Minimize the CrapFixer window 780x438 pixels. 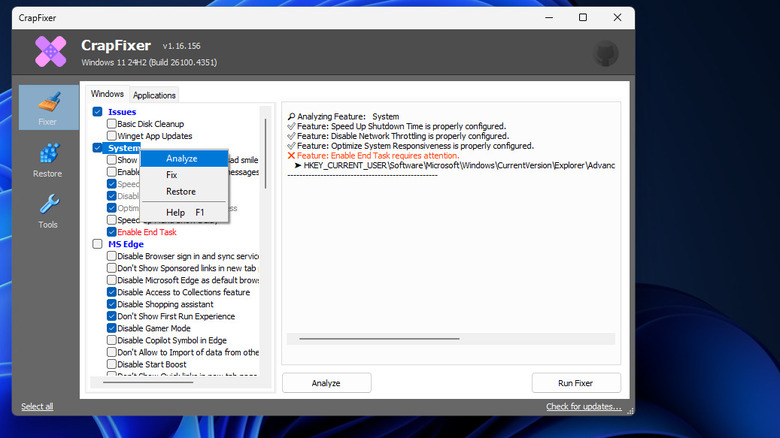click(x=549, y=17)
